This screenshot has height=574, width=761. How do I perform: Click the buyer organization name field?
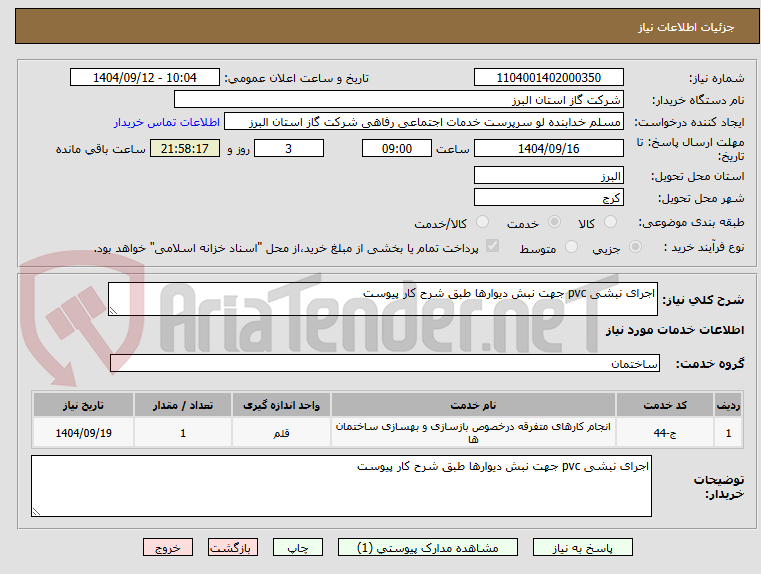pos(398,99)
